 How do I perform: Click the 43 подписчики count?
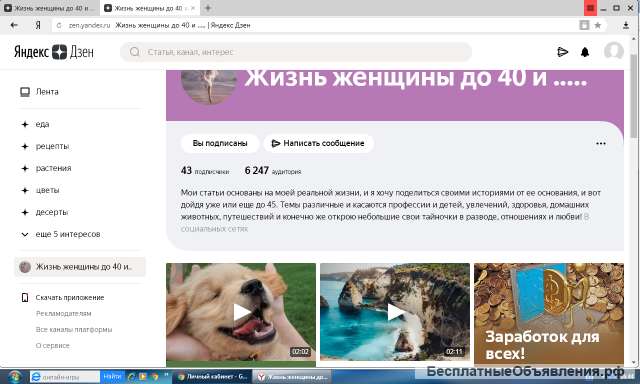205,171
